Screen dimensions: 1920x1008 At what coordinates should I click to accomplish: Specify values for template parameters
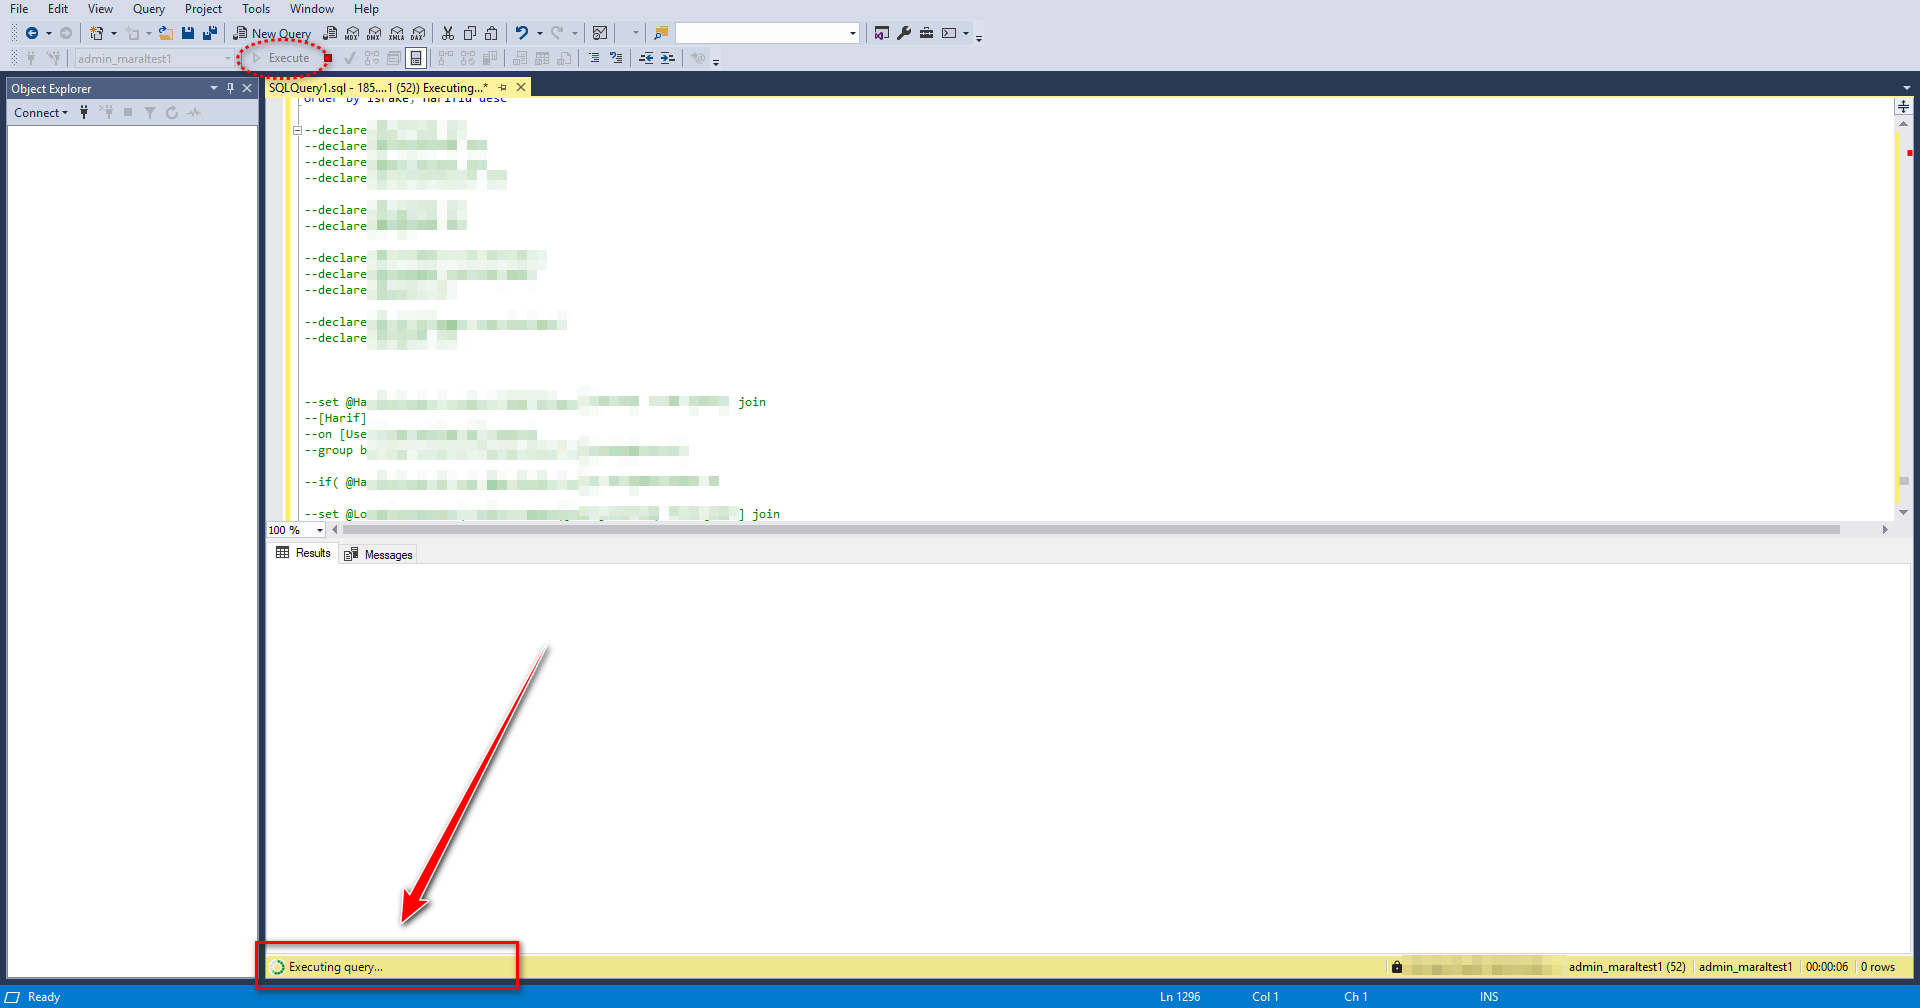tap(698, 58)
